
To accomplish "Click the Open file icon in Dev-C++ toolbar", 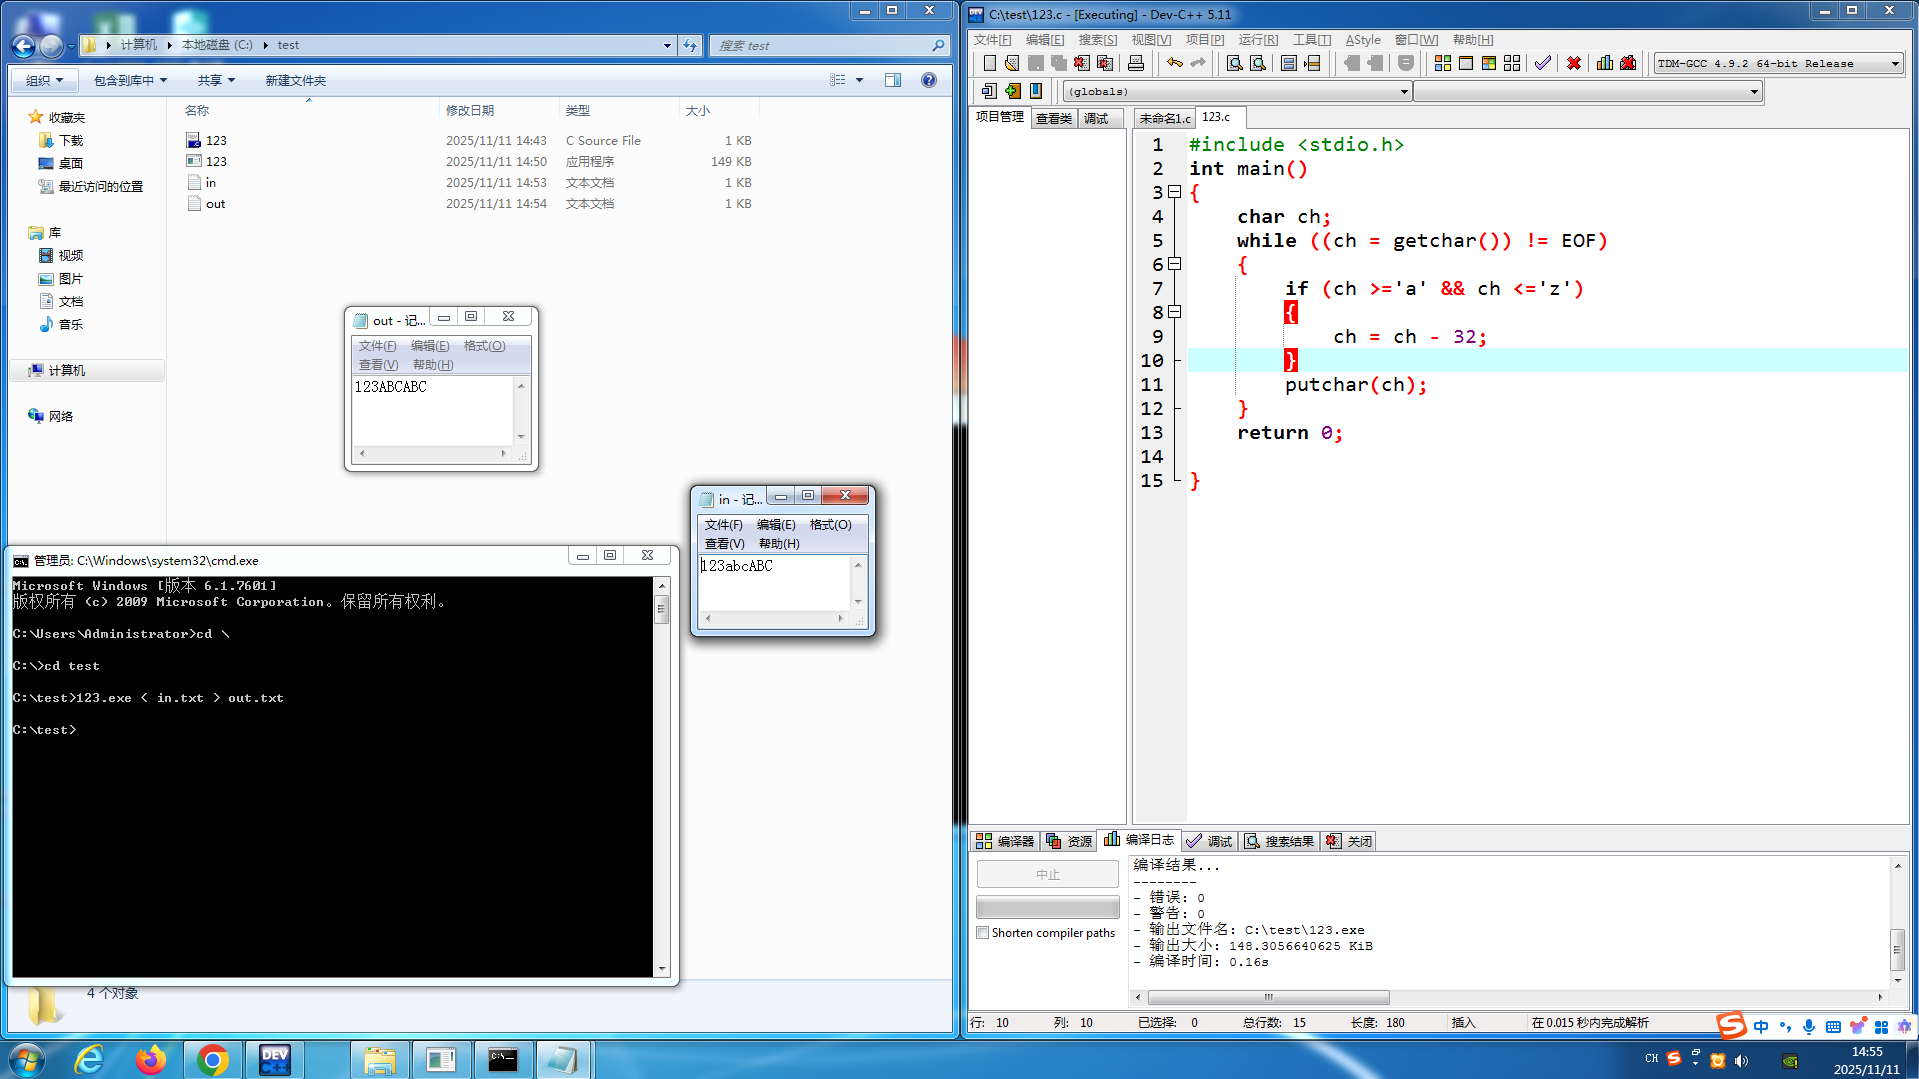I will (1012, 63).
